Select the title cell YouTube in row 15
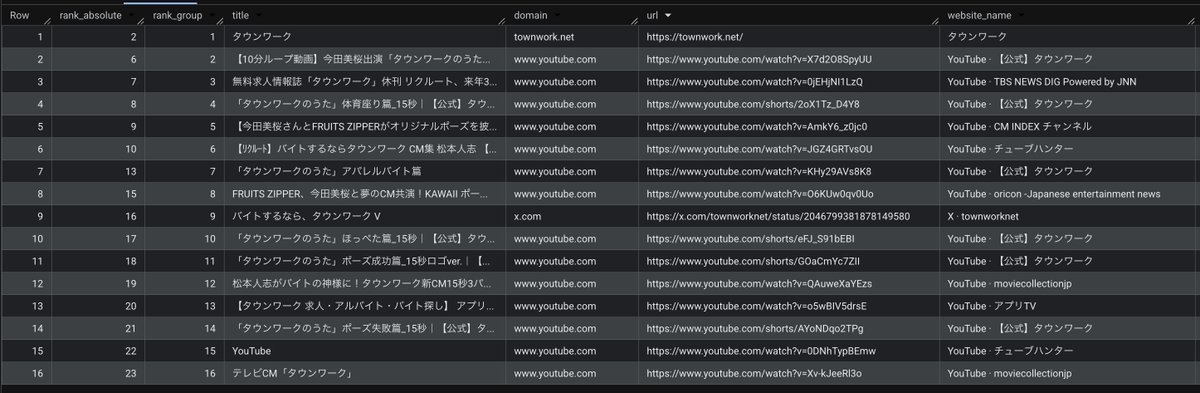Viewport: 1200px width, 393px height. tap(251, 350)
